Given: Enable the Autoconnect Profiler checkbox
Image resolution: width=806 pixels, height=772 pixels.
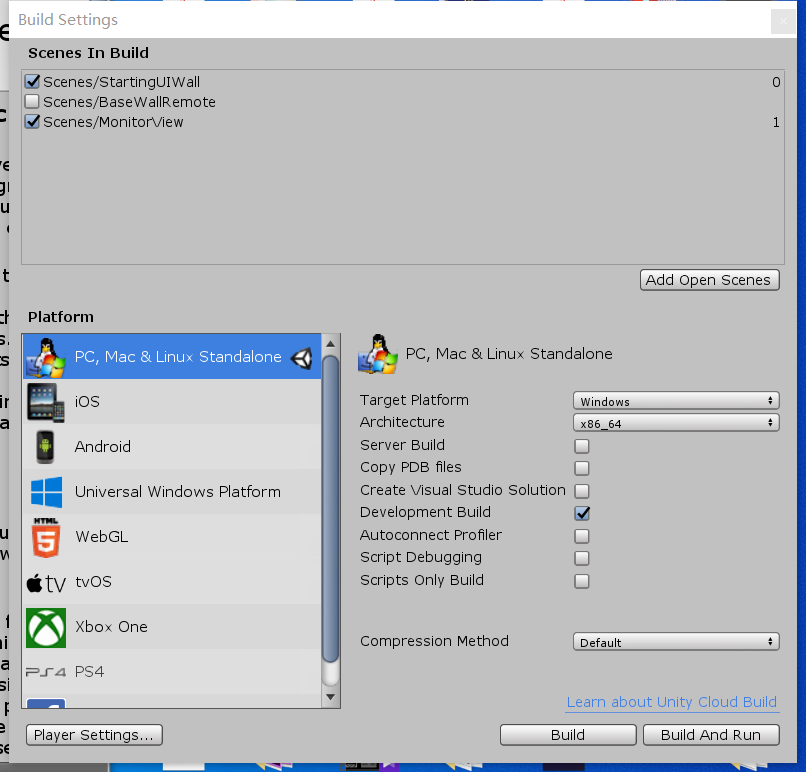Looking at the screenshot, I should (582, 536).
